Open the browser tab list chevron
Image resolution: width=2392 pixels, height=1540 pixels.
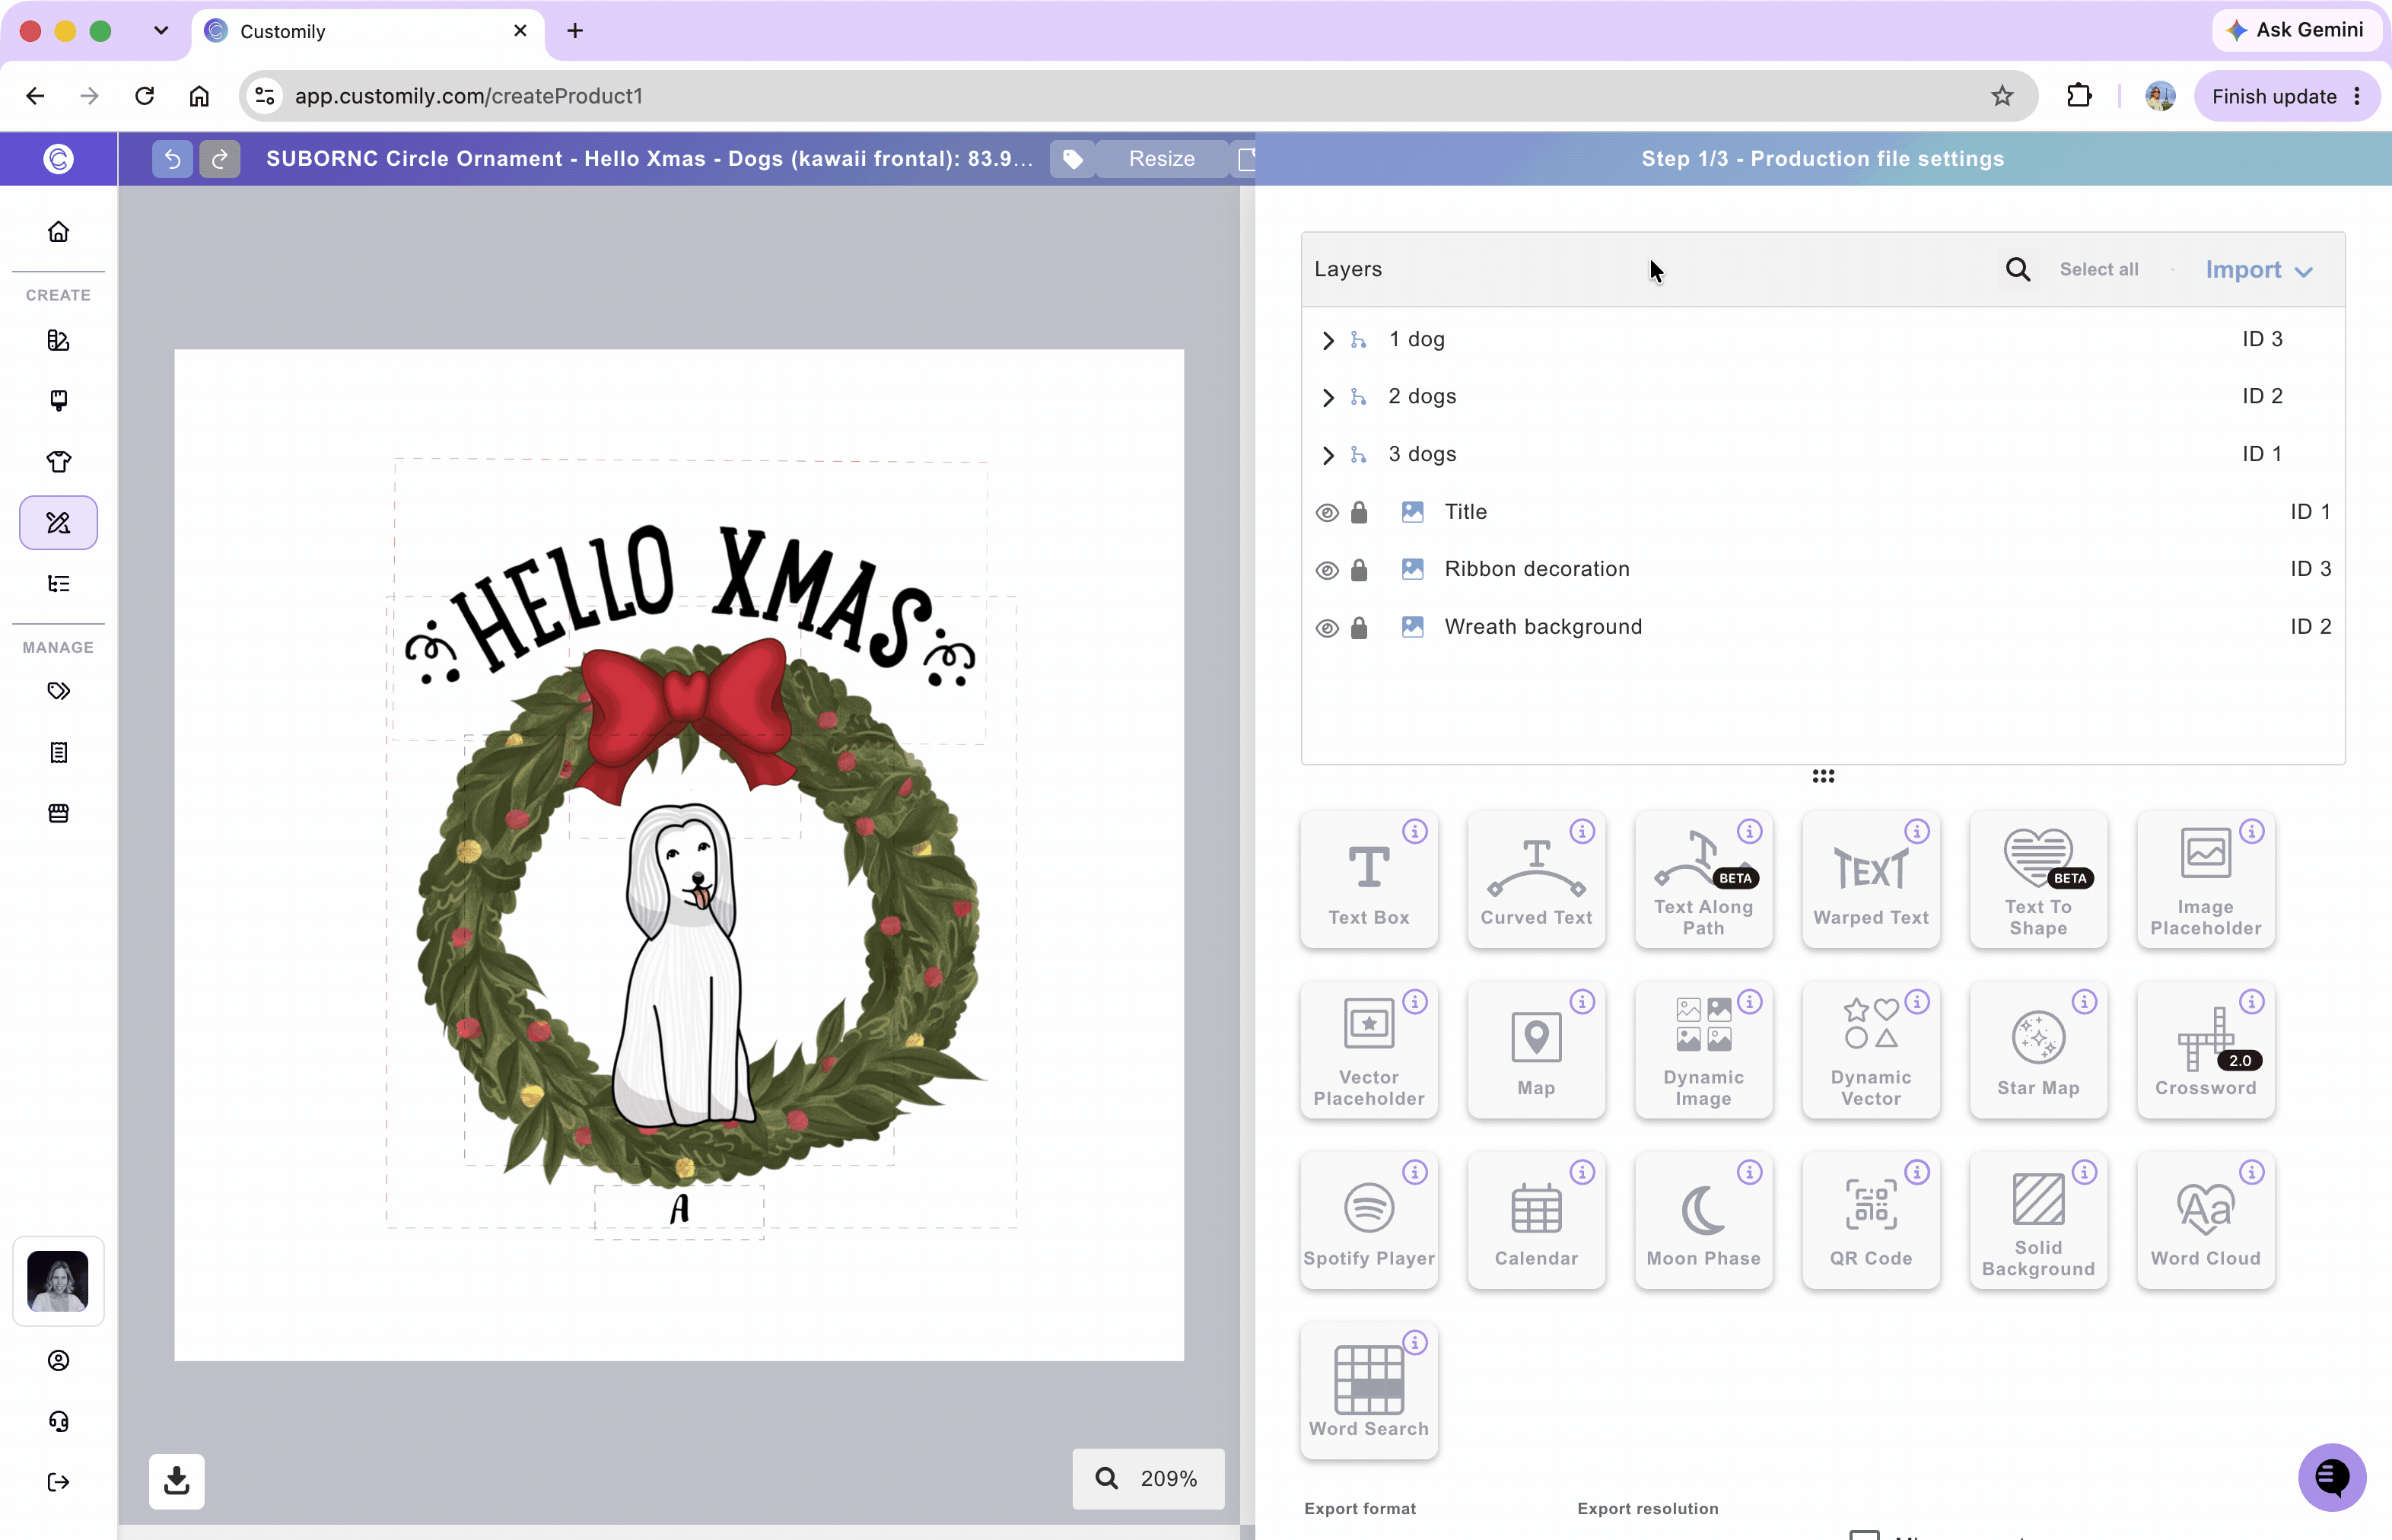[161, 30]
